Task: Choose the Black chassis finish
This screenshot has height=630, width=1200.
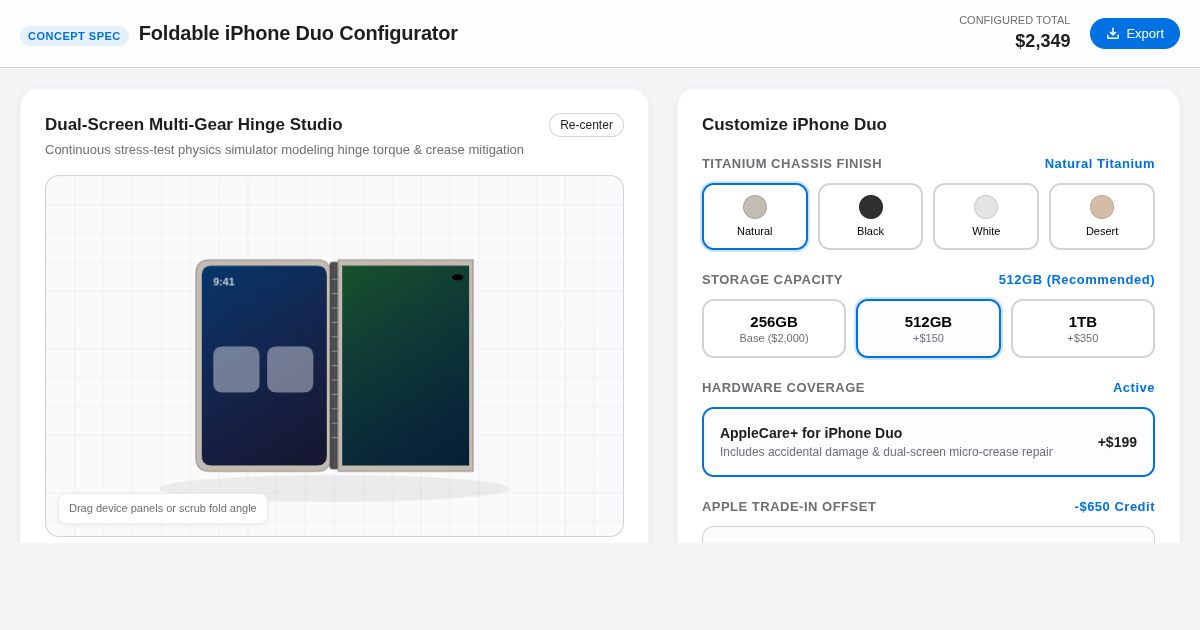Action: (870, 216)
